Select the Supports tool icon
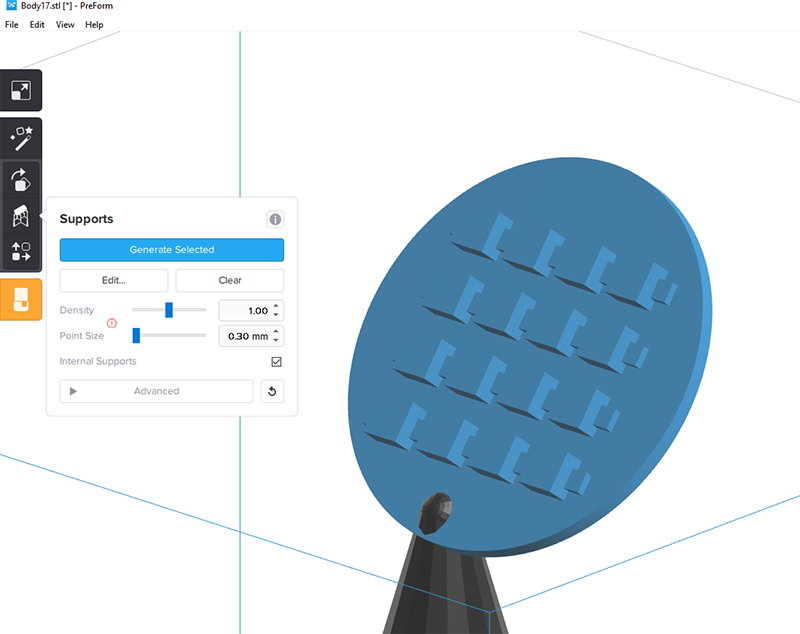Screen dimensions: 800x634 (20, 216)
